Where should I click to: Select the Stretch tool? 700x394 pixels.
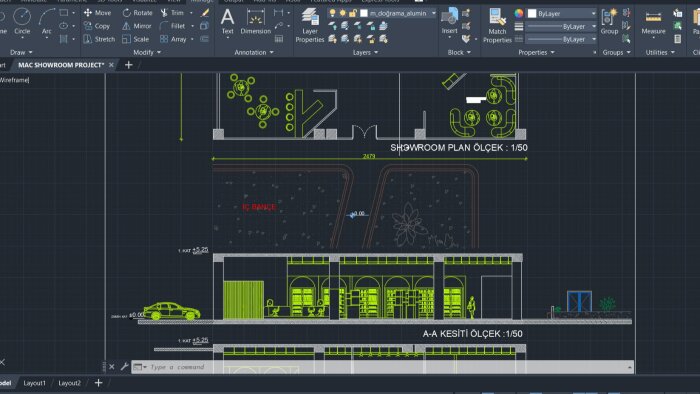point(99,39)
